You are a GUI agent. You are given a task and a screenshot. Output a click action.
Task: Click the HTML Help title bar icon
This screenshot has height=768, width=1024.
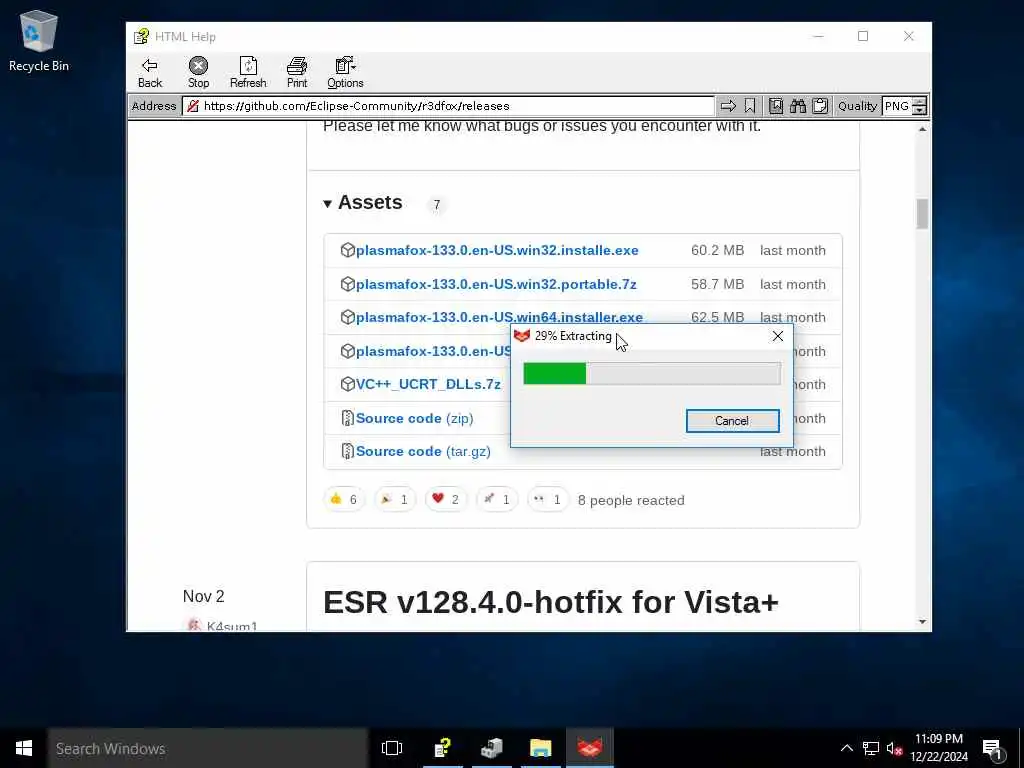tap(141, 37)
